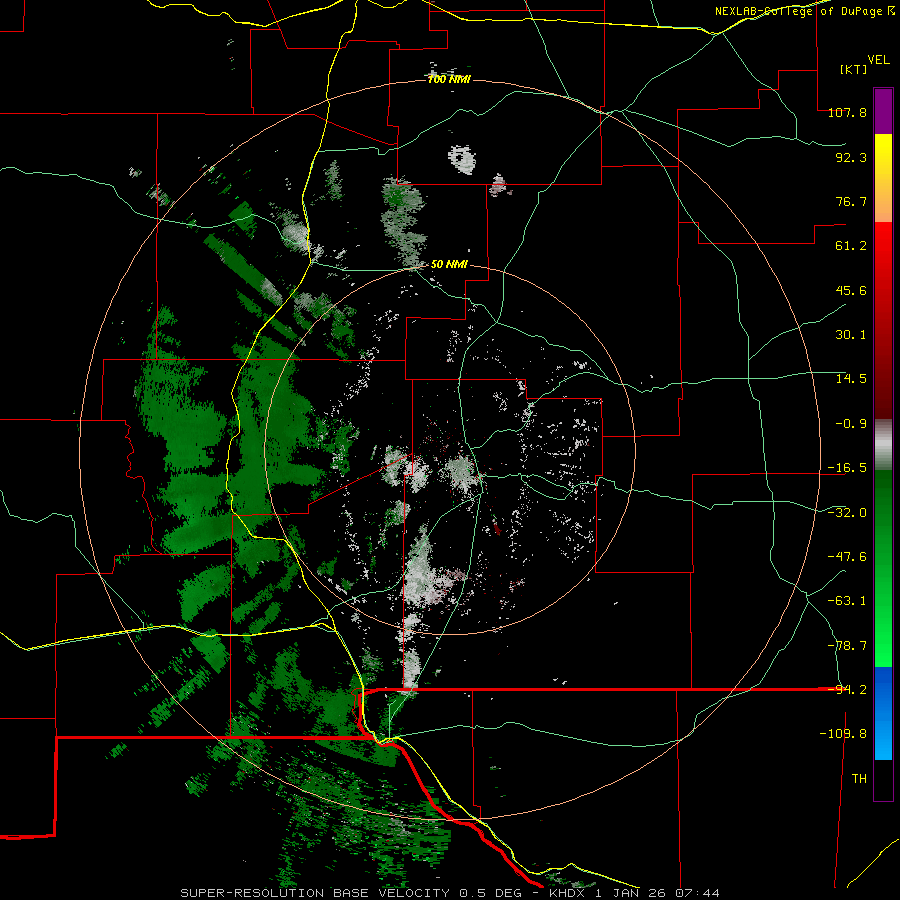Click the -63.1 value on velocity scale

pos(847,601)
